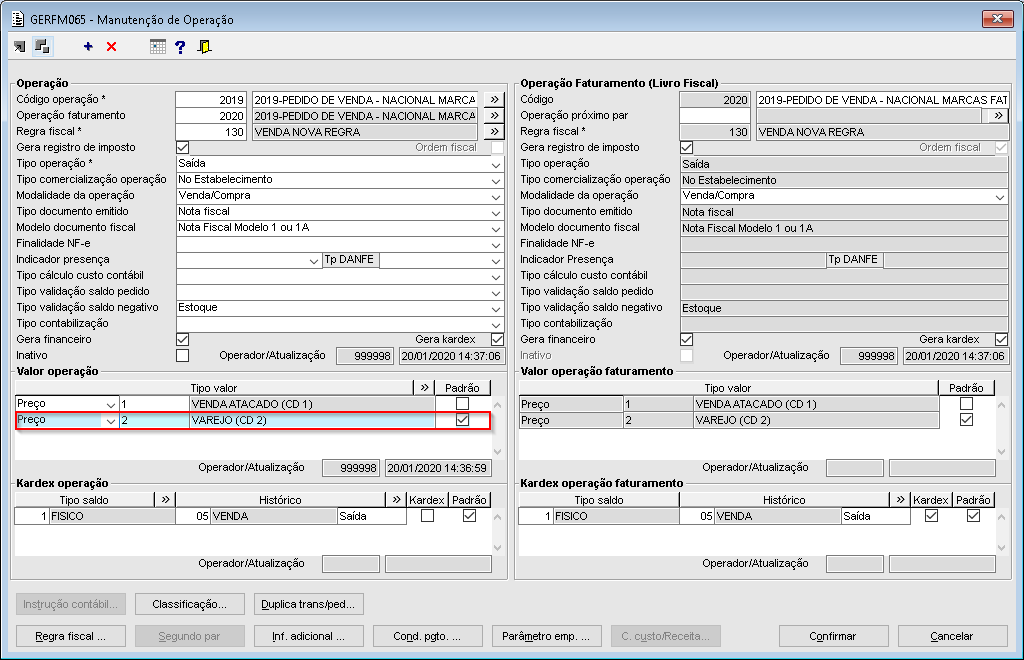Image resolution: width=1024 pixels, height=660 pixels.
Task: Expand Modelo documento fiscal dropdown in Operação
Action: [496, 228]
